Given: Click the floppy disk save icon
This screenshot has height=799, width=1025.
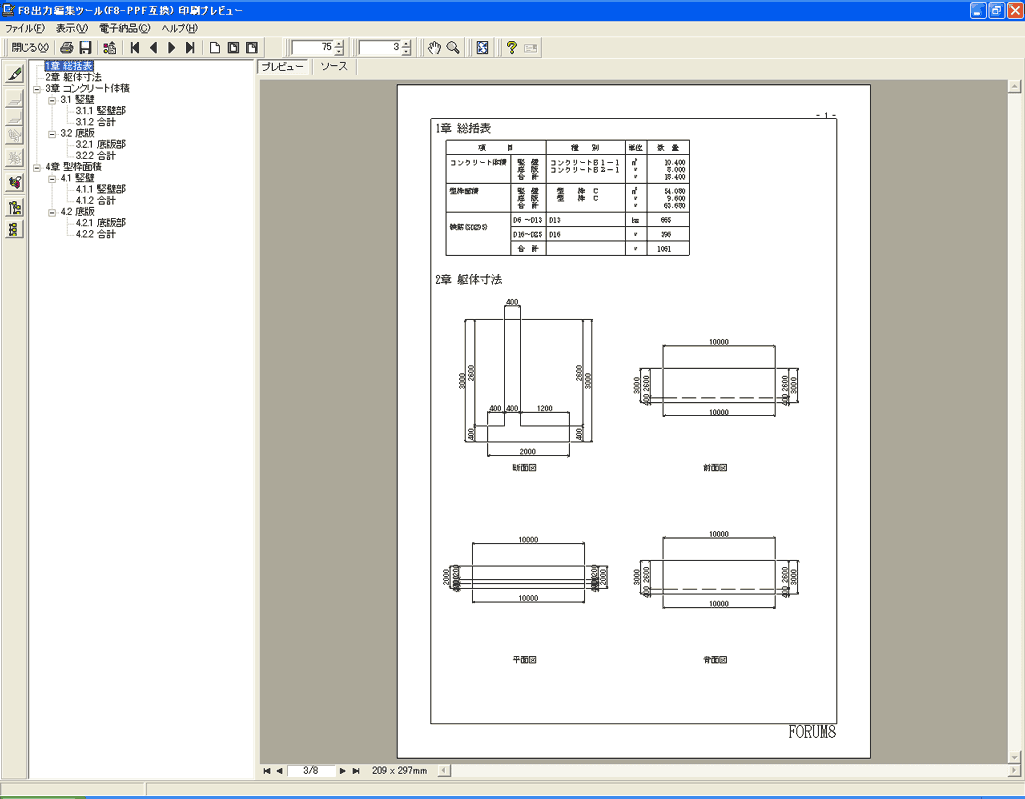Looking at the screenshot, I should point(85,48).
